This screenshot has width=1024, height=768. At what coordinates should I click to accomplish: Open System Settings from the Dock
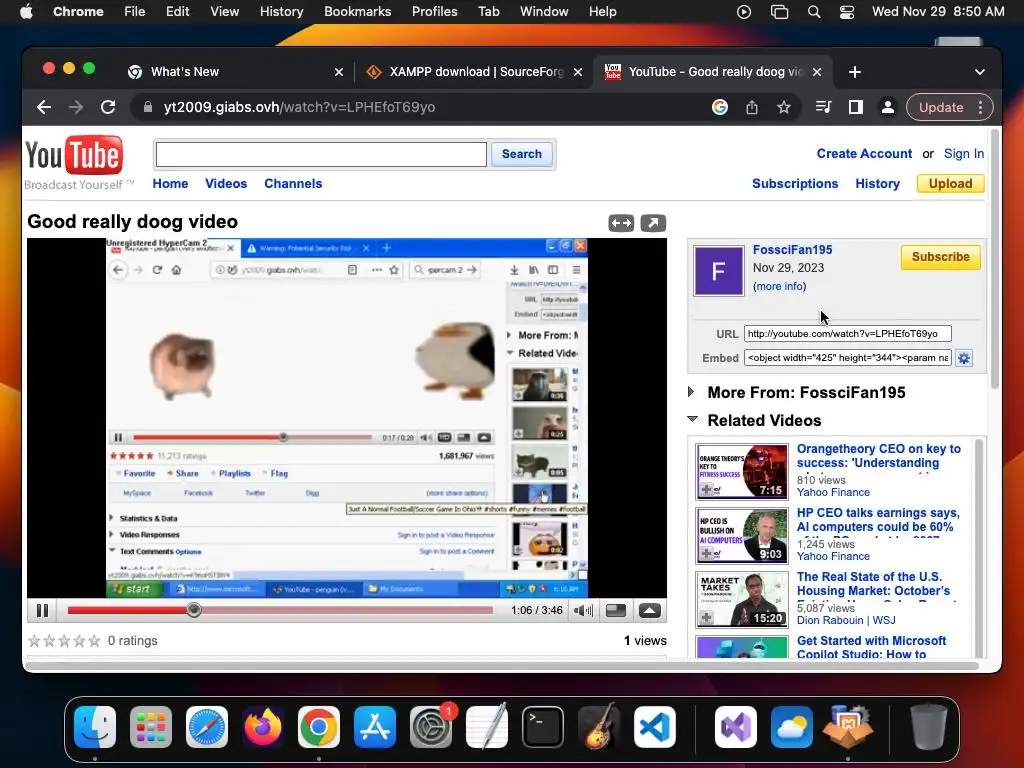point(431,727)
